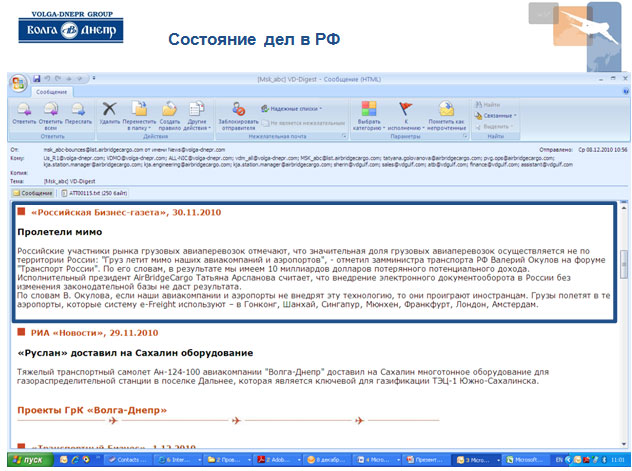Forward the message with Переслать
This screenshot has width=632, height=471.
pyautogui.click(x=78, y=113)
